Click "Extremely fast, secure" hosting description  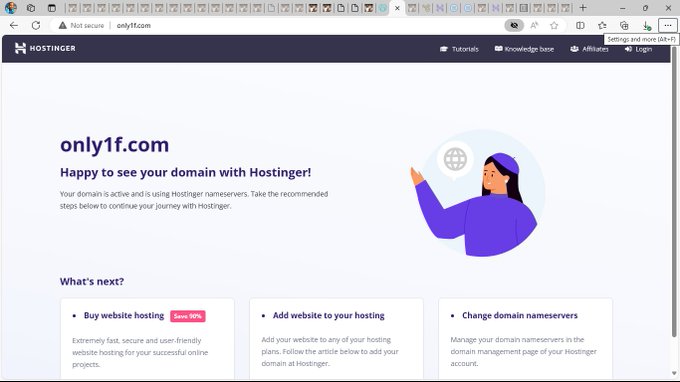140,353
